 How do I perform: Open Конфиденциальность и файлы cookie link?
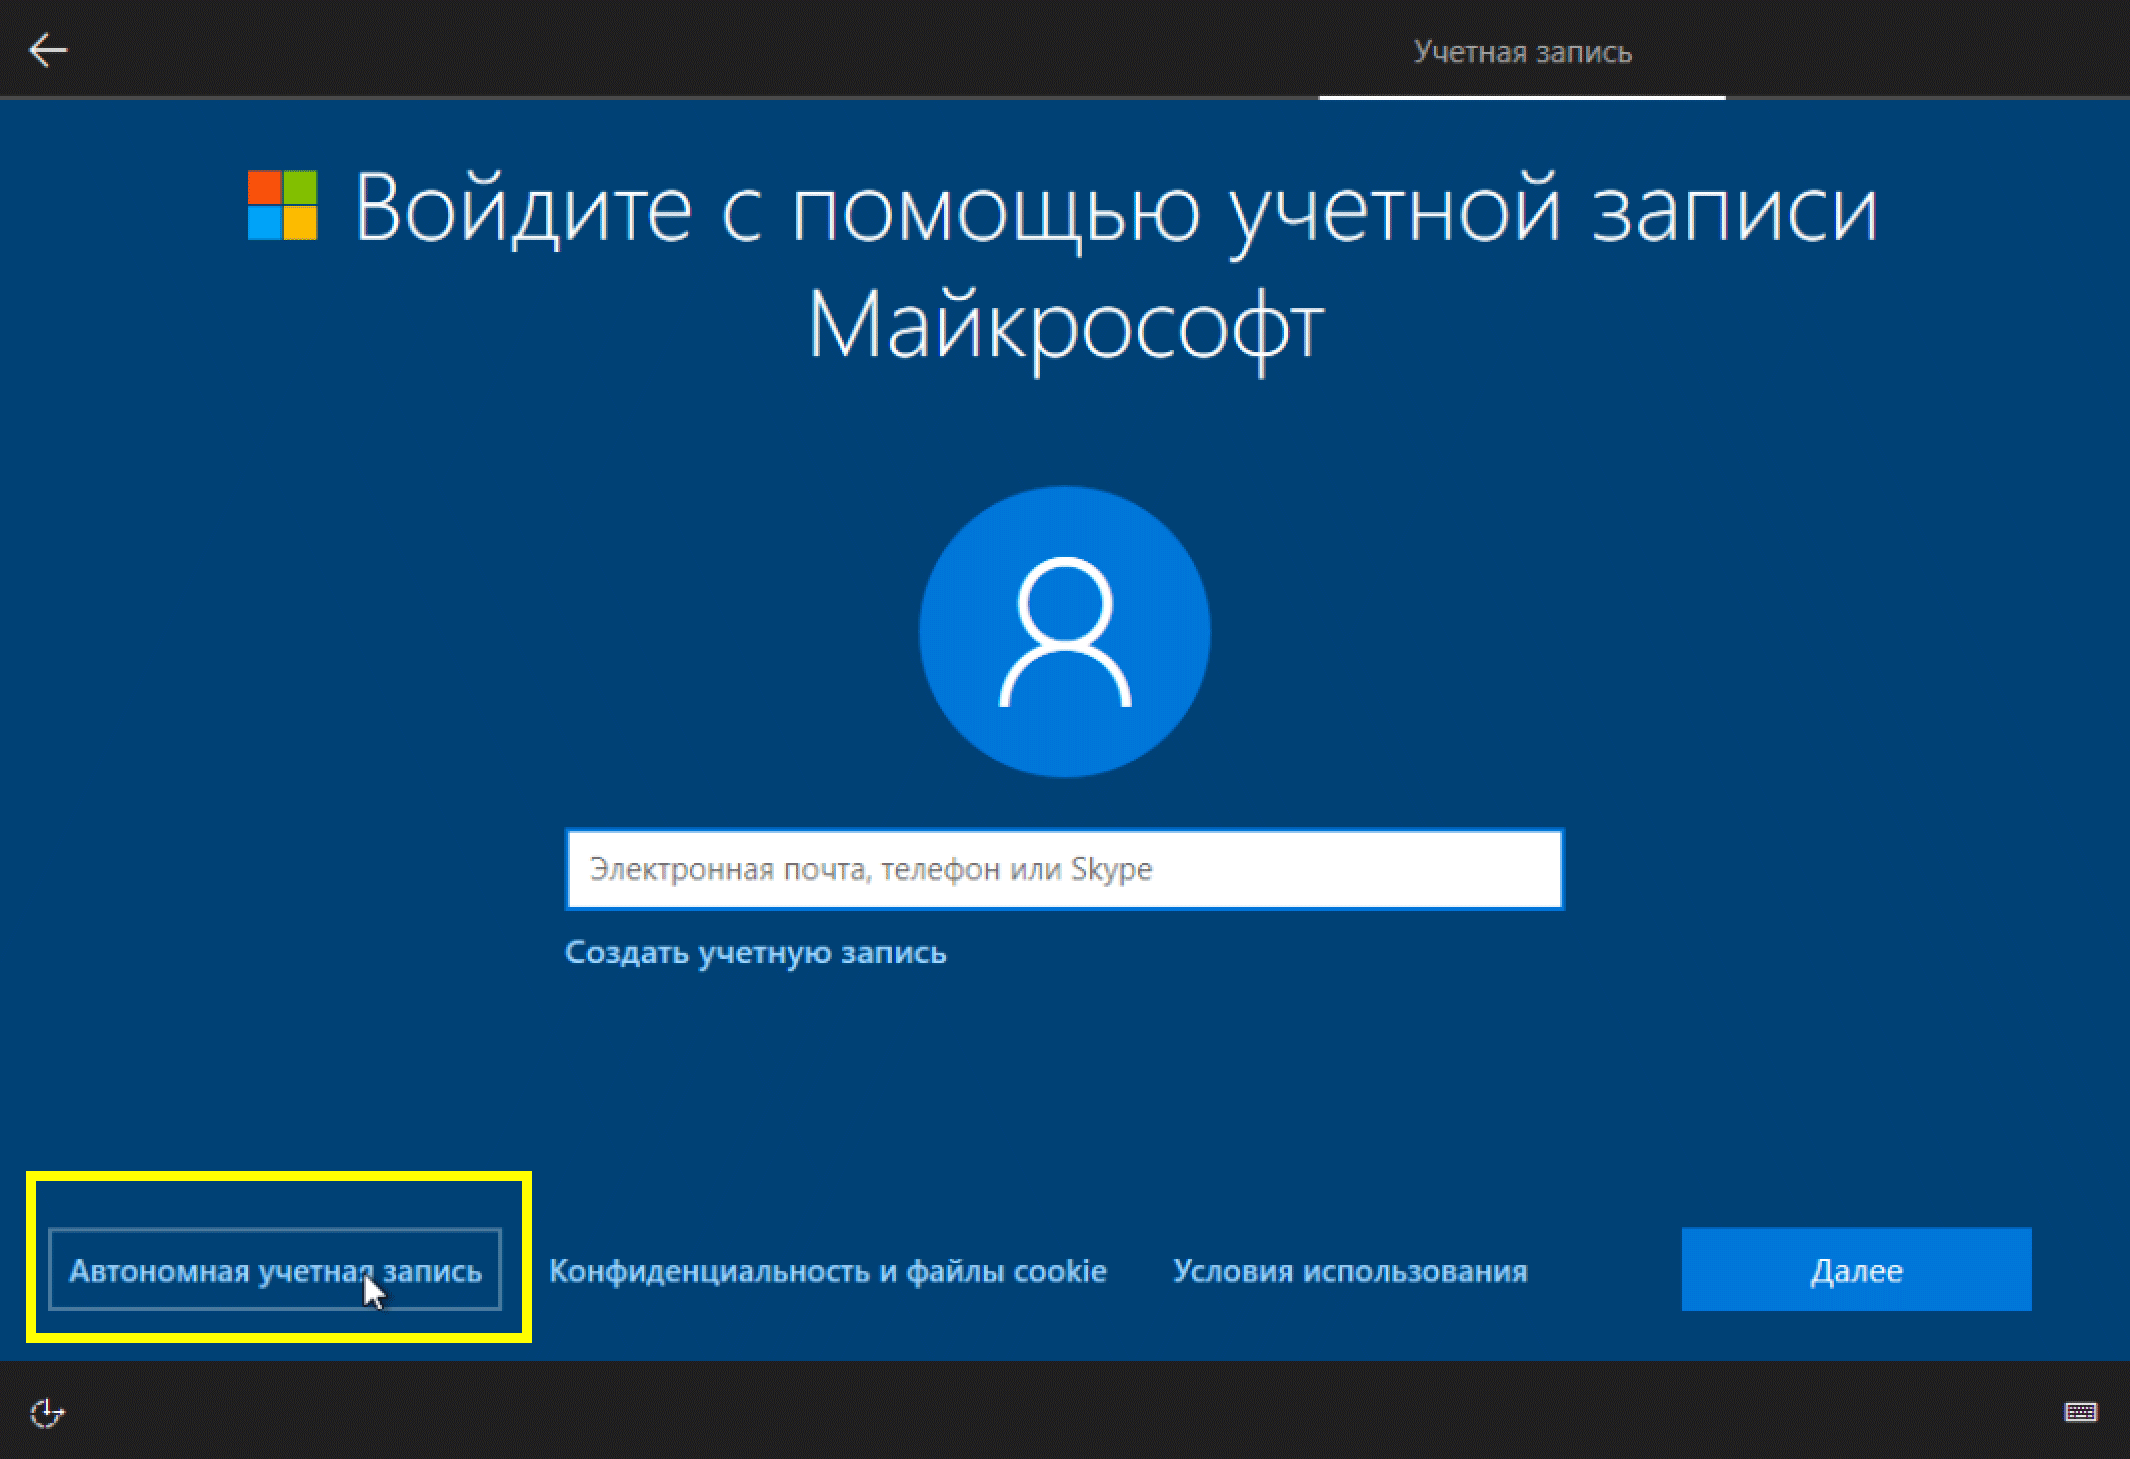[x=827, y=1271]
